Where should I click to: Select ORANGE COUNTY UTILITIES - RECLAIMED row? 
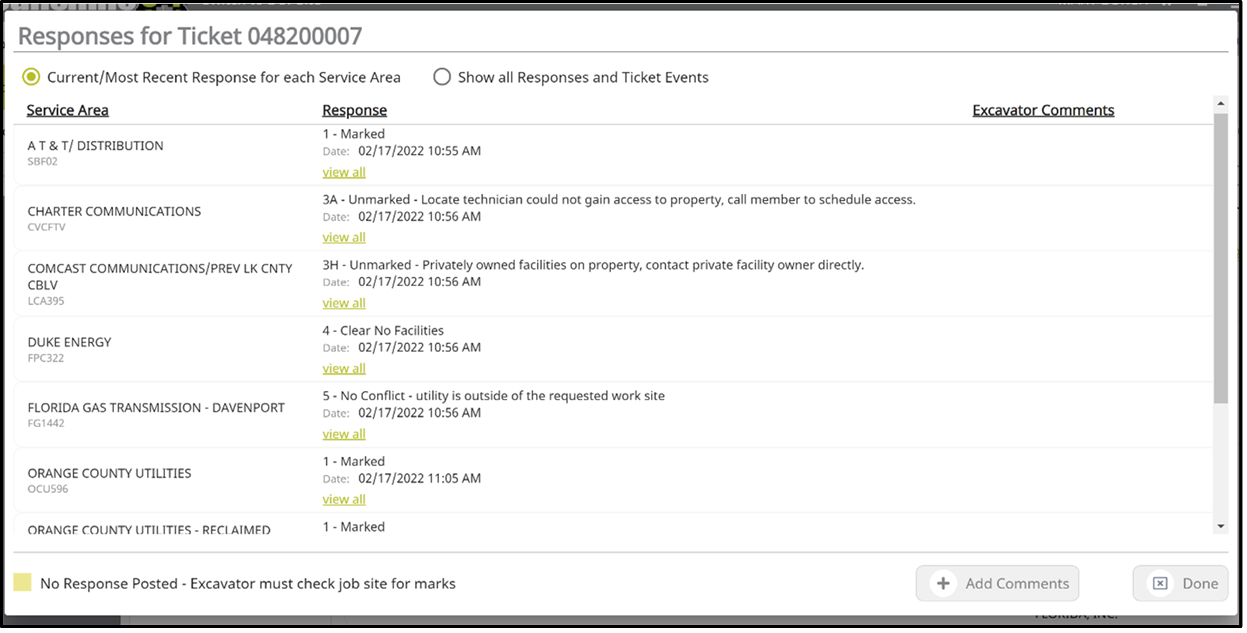pyautogui.click(x=149, y=529)
